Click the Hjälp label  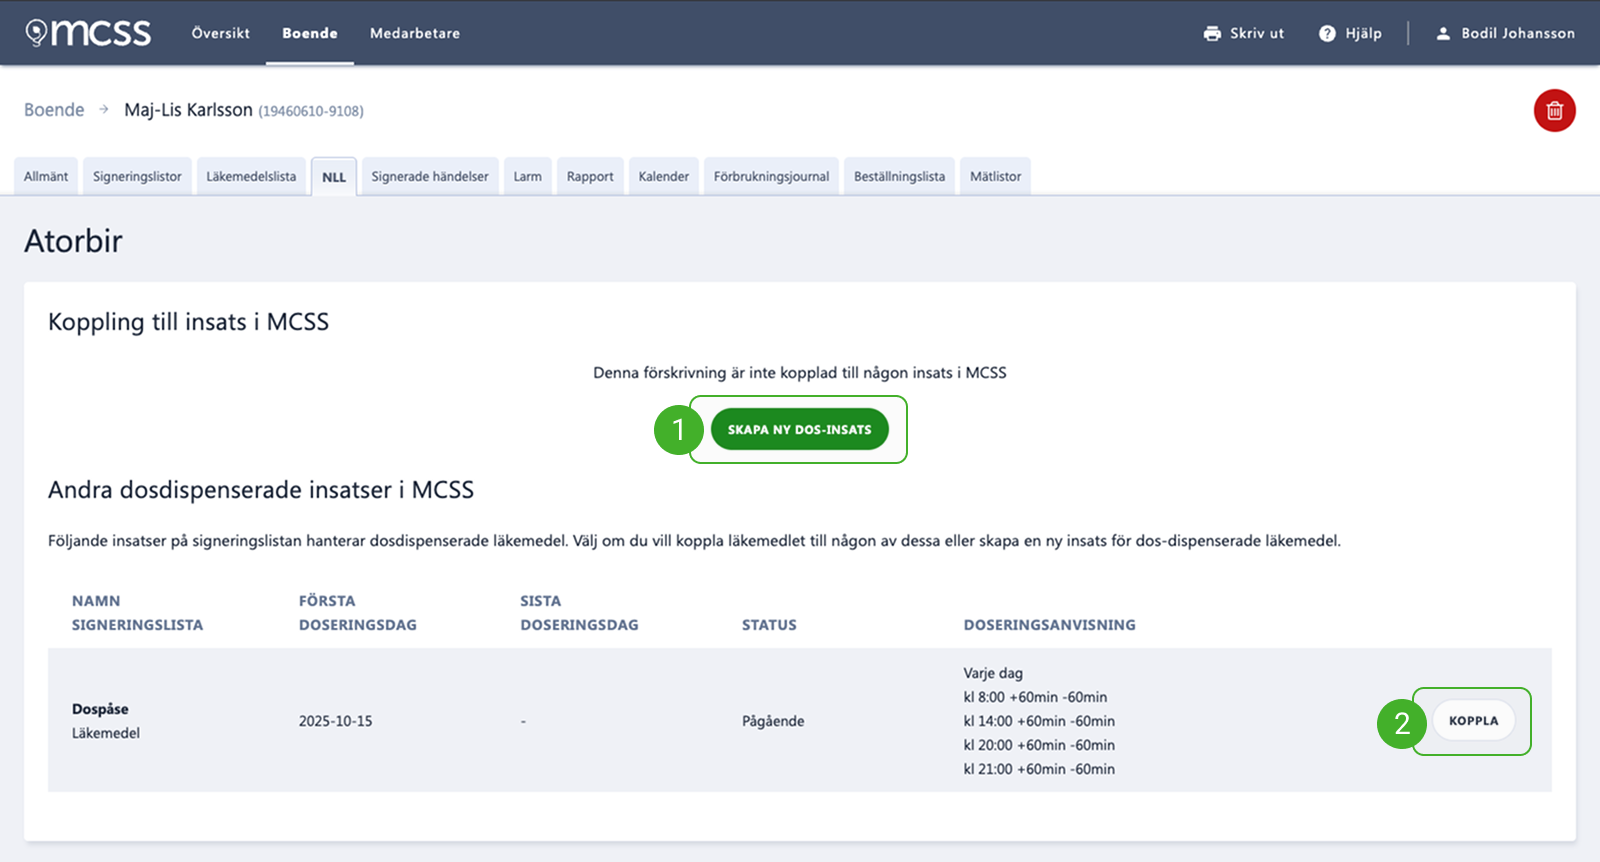(x=1364, y=33)
